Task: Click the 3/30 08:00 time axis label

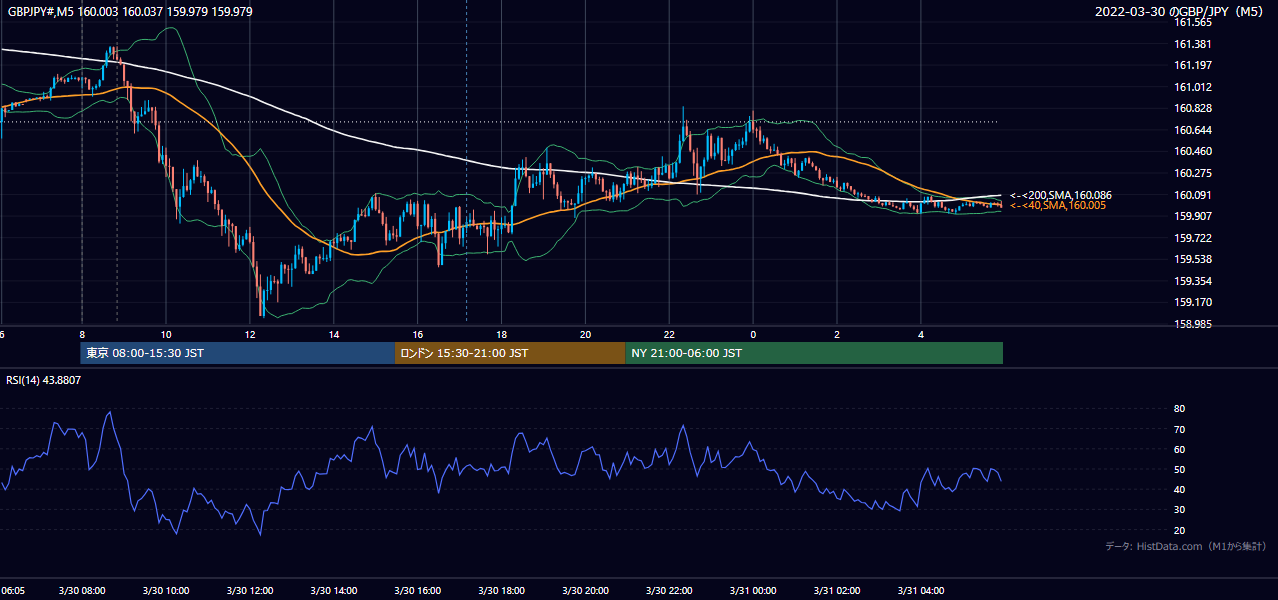Action: (82, 590)
